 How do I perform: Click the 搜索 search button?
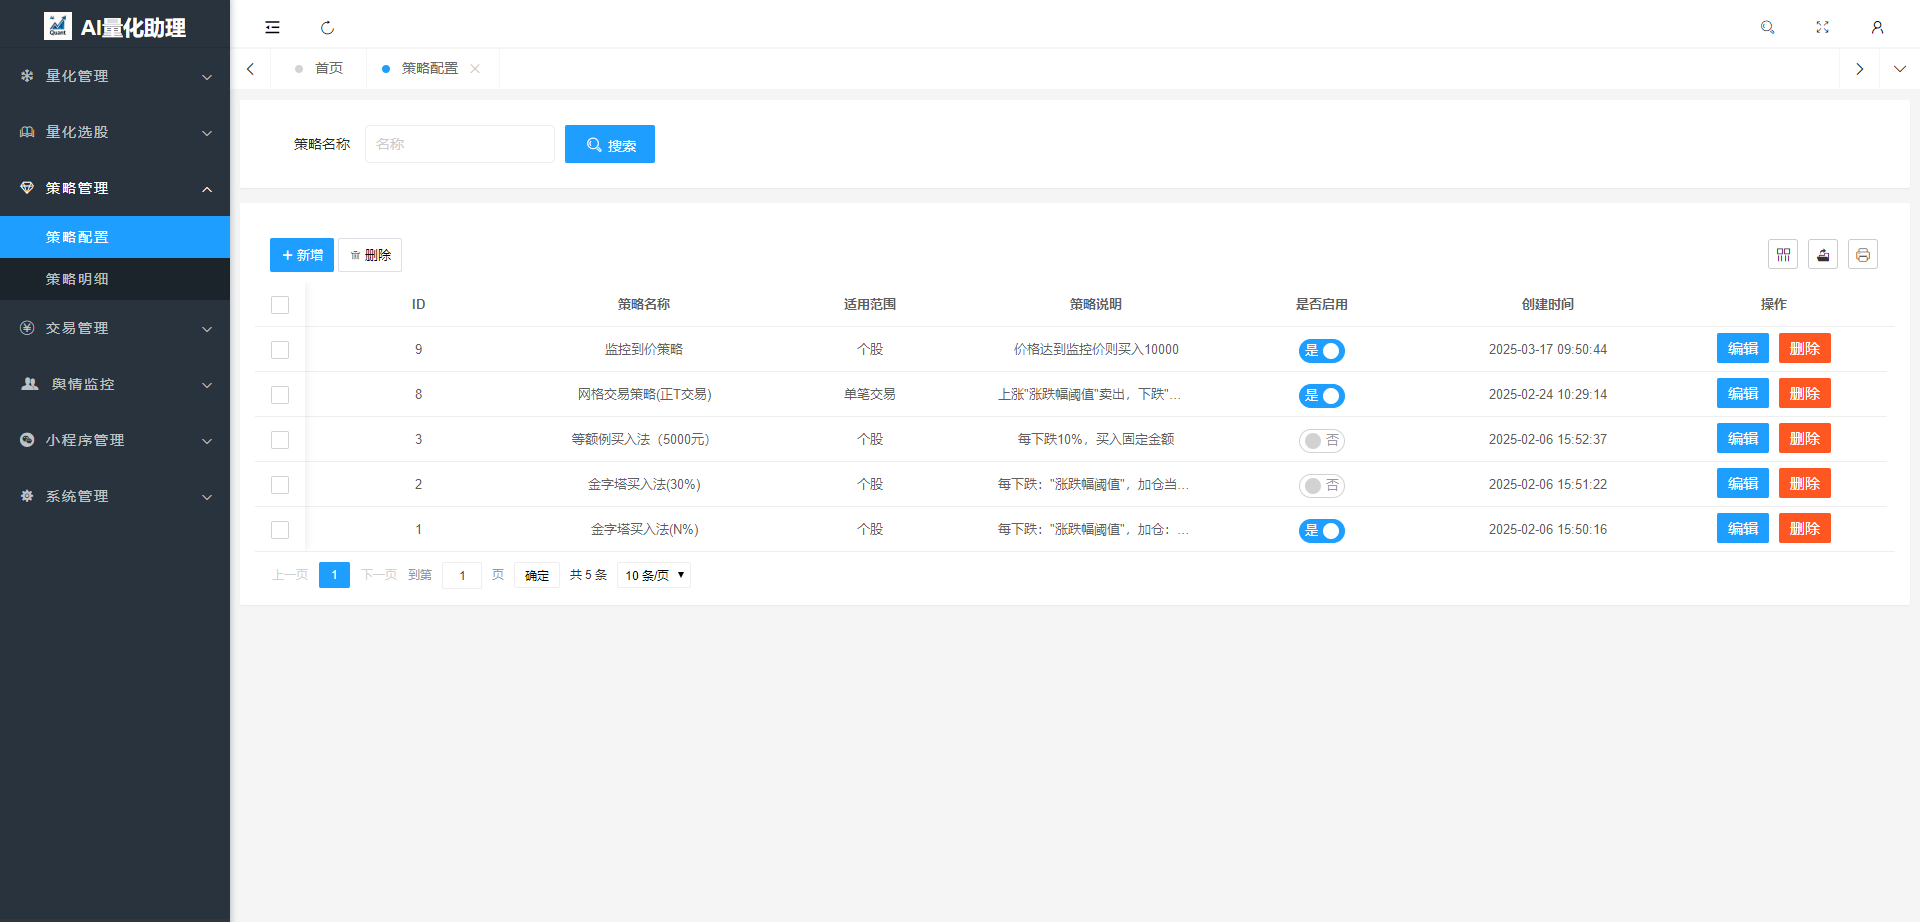pyautogui.click(x=609, y=144)
